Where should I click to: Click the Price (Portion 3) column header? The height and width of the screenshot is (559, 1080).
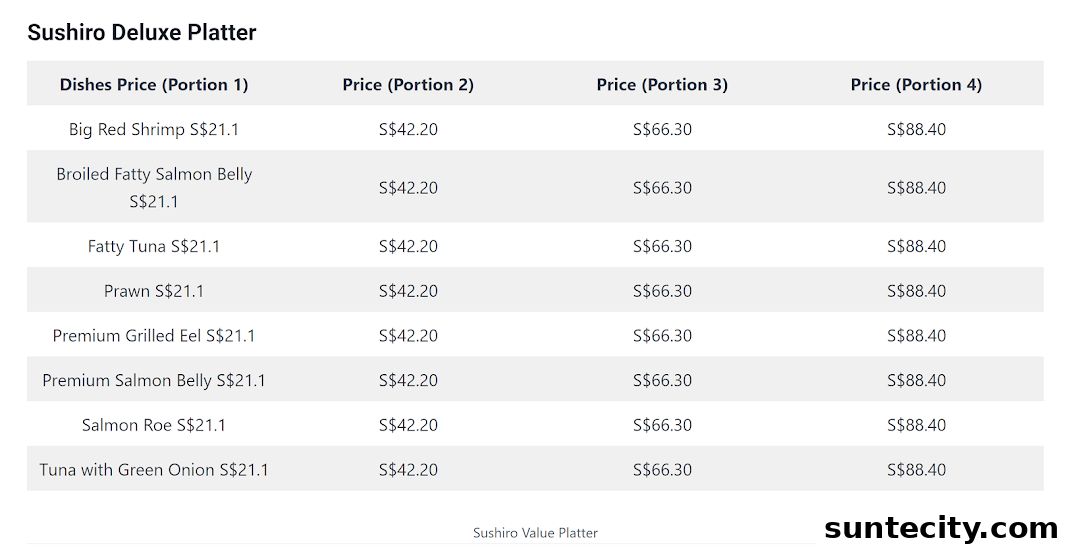662,85
